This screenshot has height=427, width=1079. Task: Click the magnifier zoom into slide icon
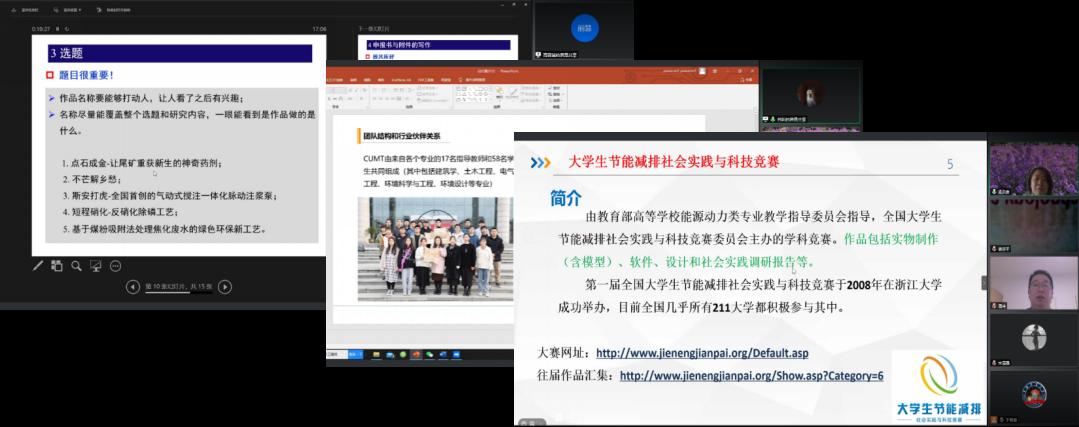[76, 266]
